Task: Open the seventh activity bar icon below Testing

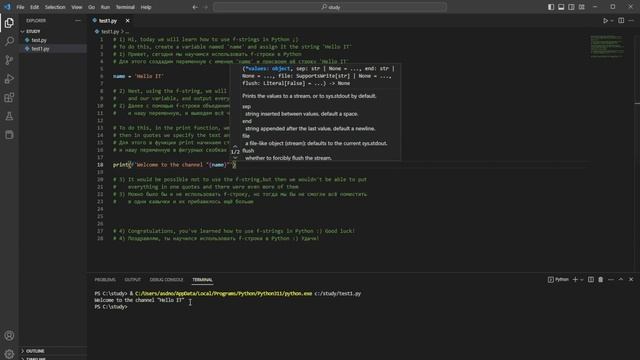Action: click(9, 135)
